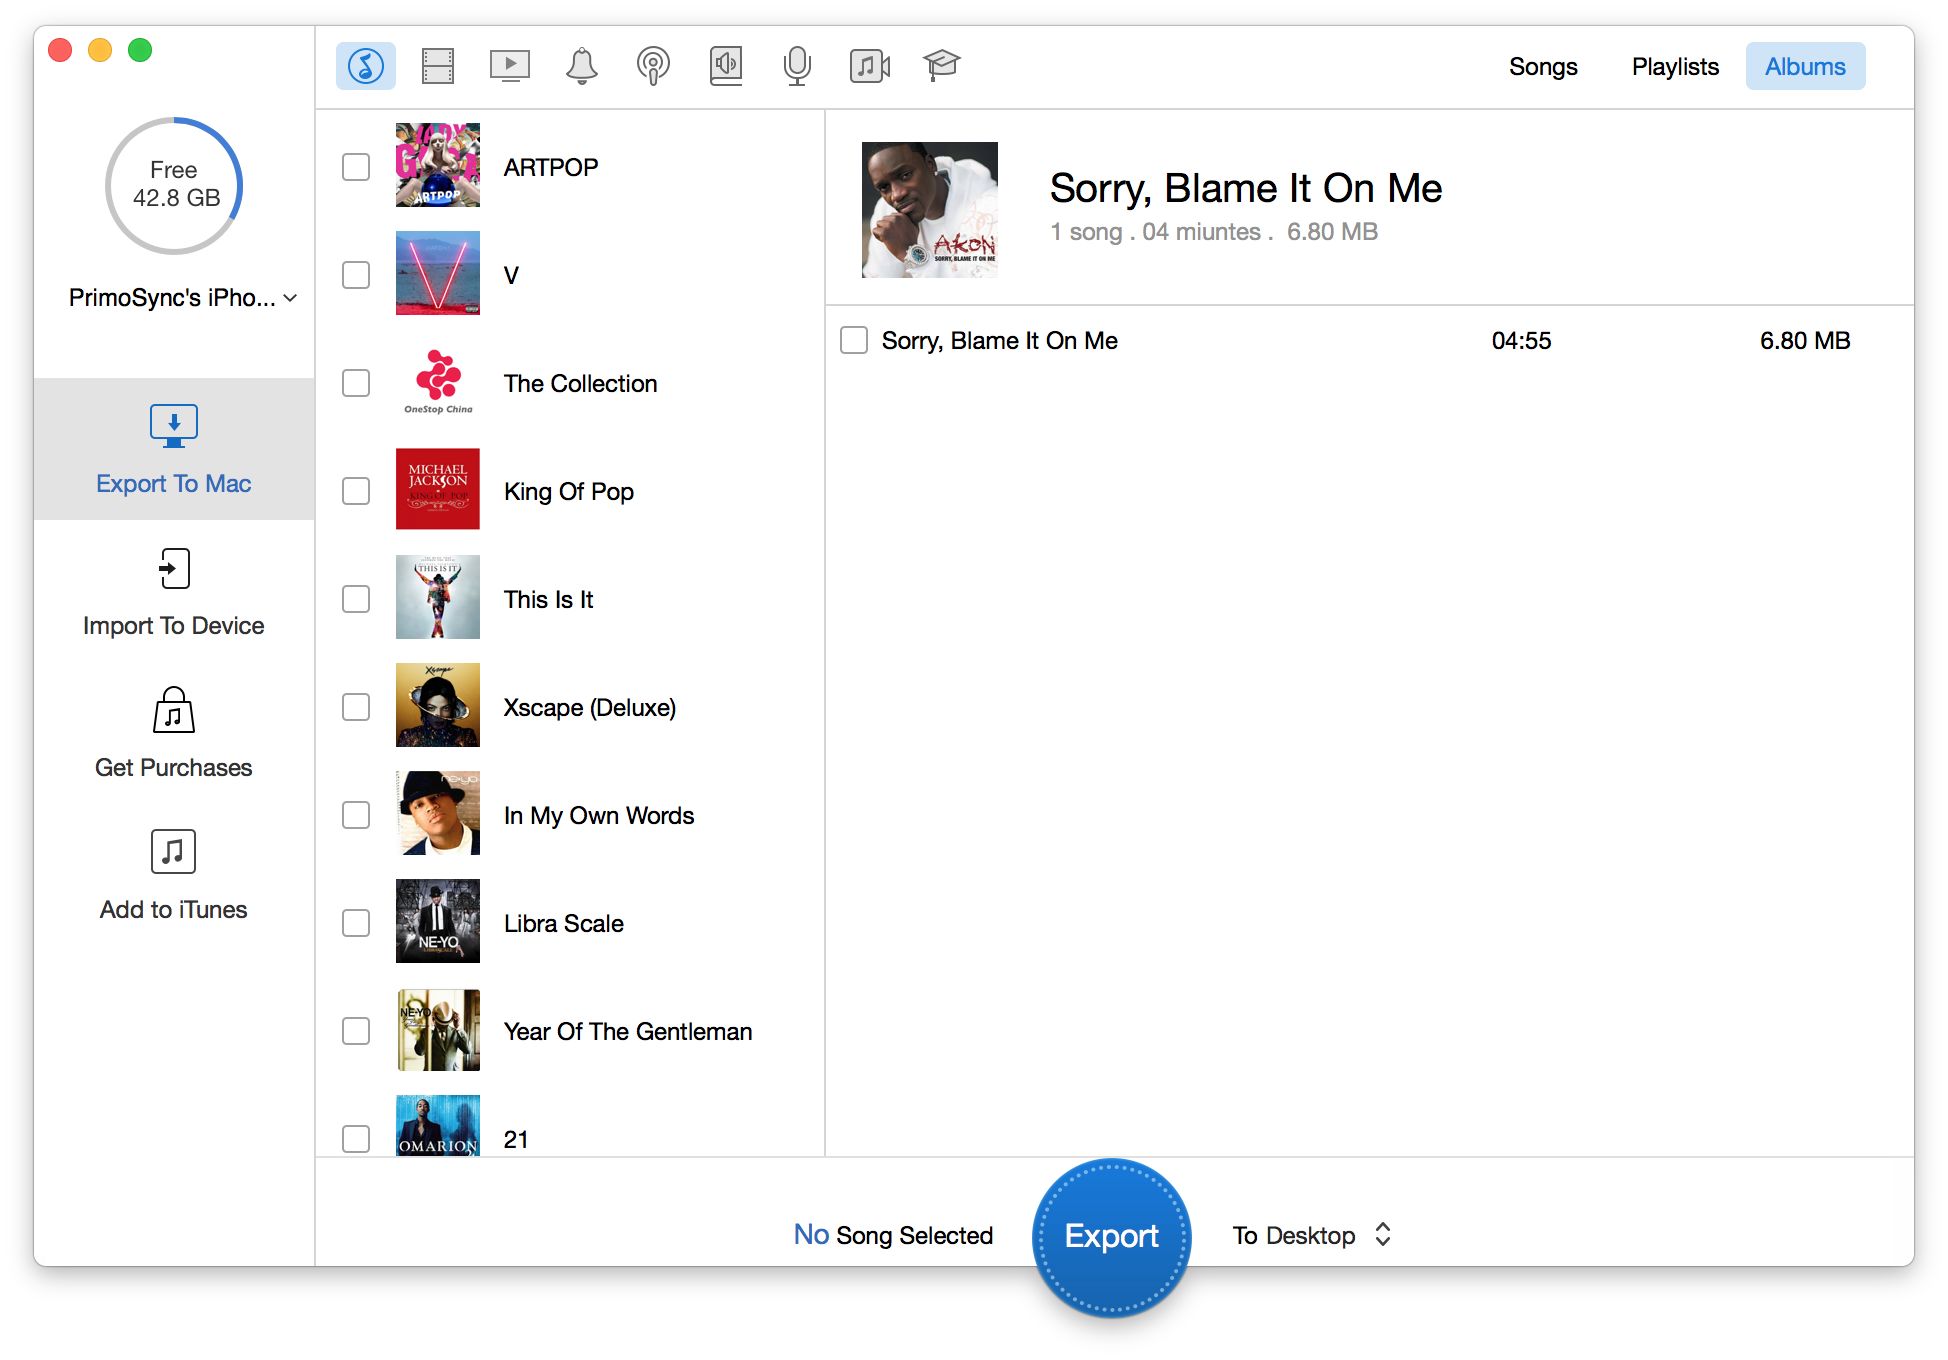
Task: Open the Ringtones bell icon
Action: click(x=582, y=66)
